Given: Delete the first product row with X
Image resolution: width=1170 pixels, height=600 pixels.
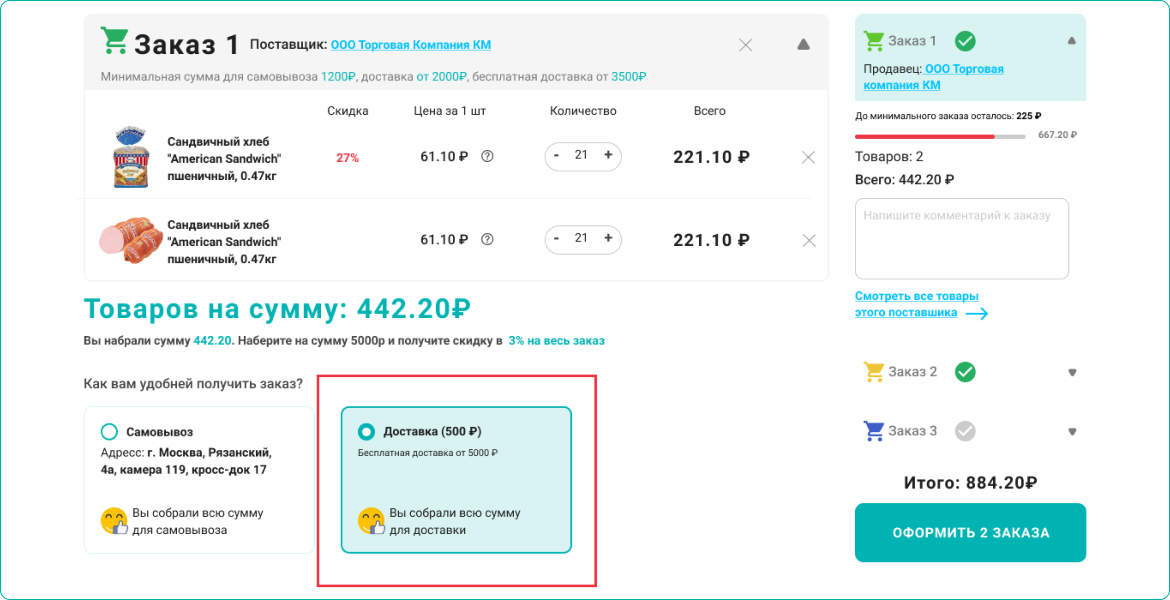Looking at the screenshot, I should click(x=809, y=157).
